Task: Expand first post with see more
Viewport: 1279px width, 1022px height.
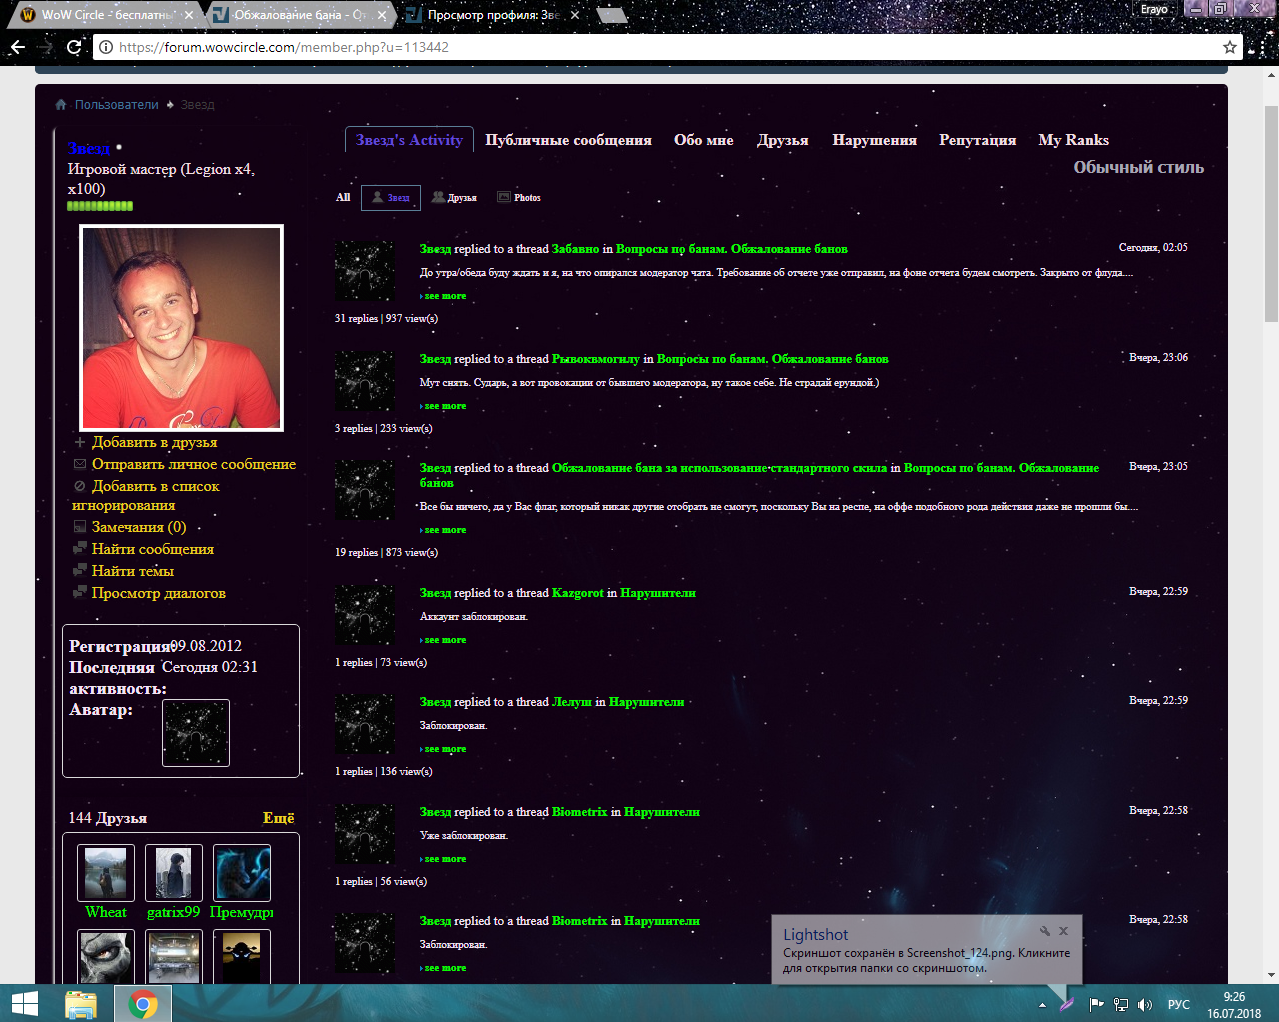Action: 445,296
